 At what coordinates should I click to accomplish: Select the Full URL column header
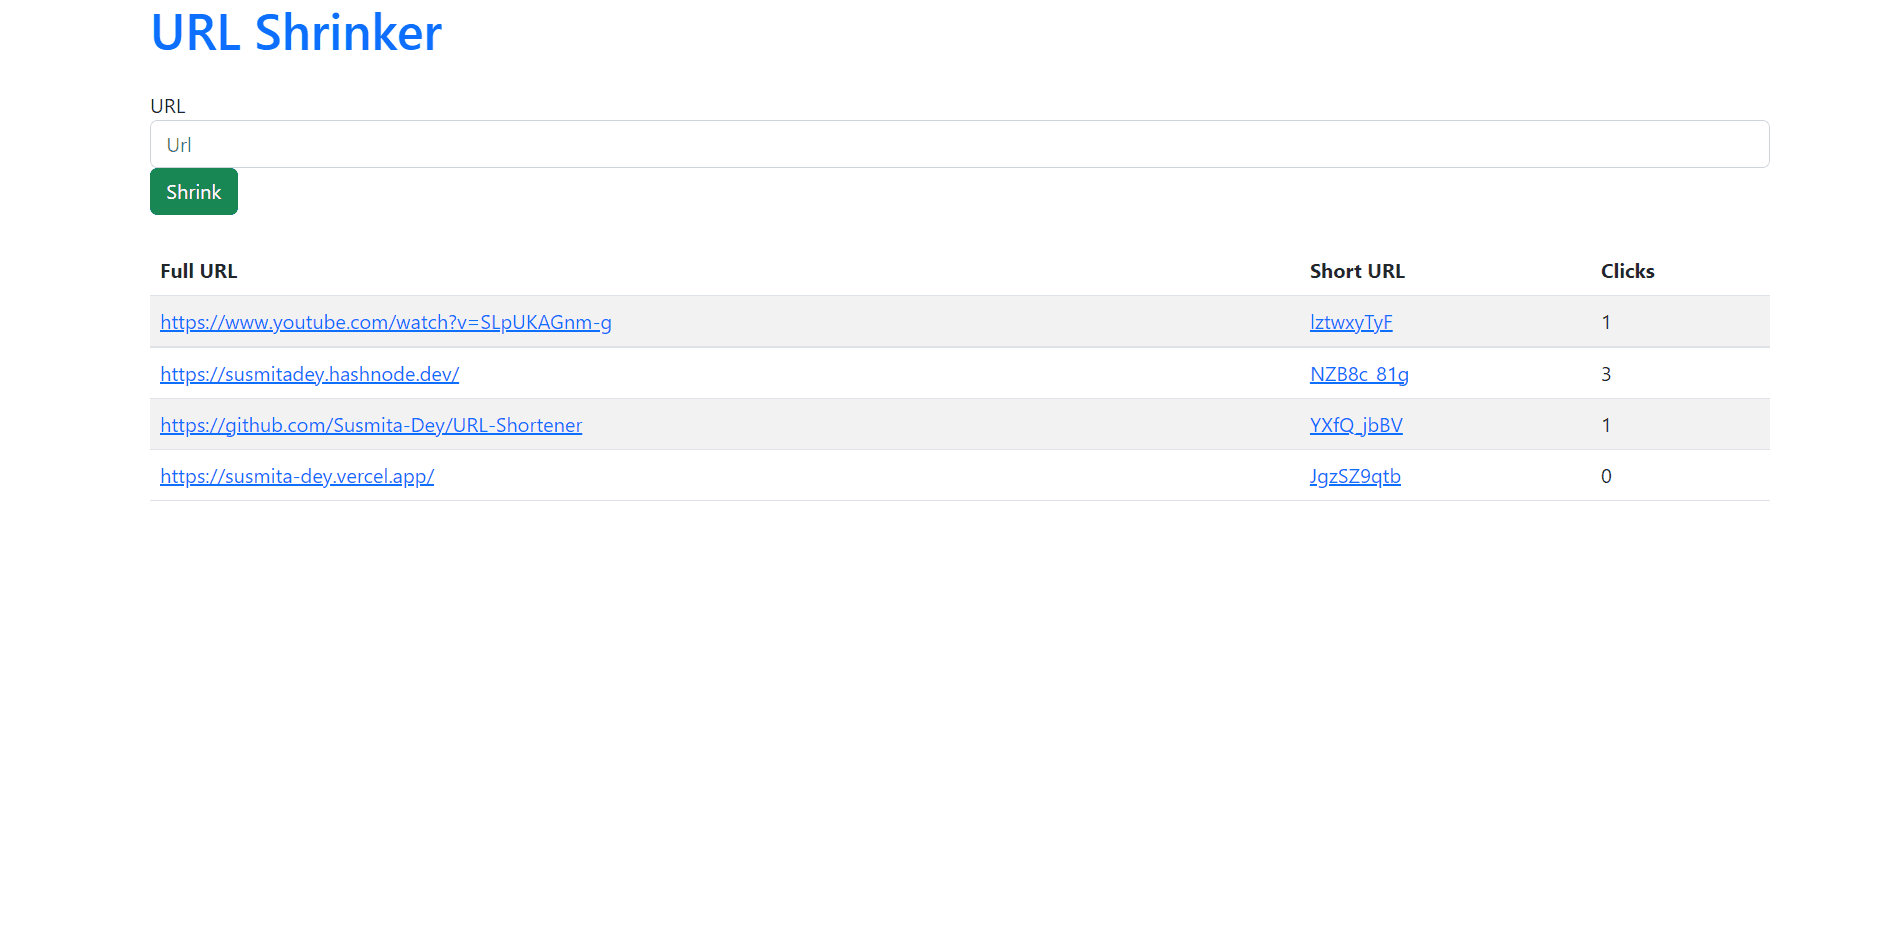[x=198, y=271]
